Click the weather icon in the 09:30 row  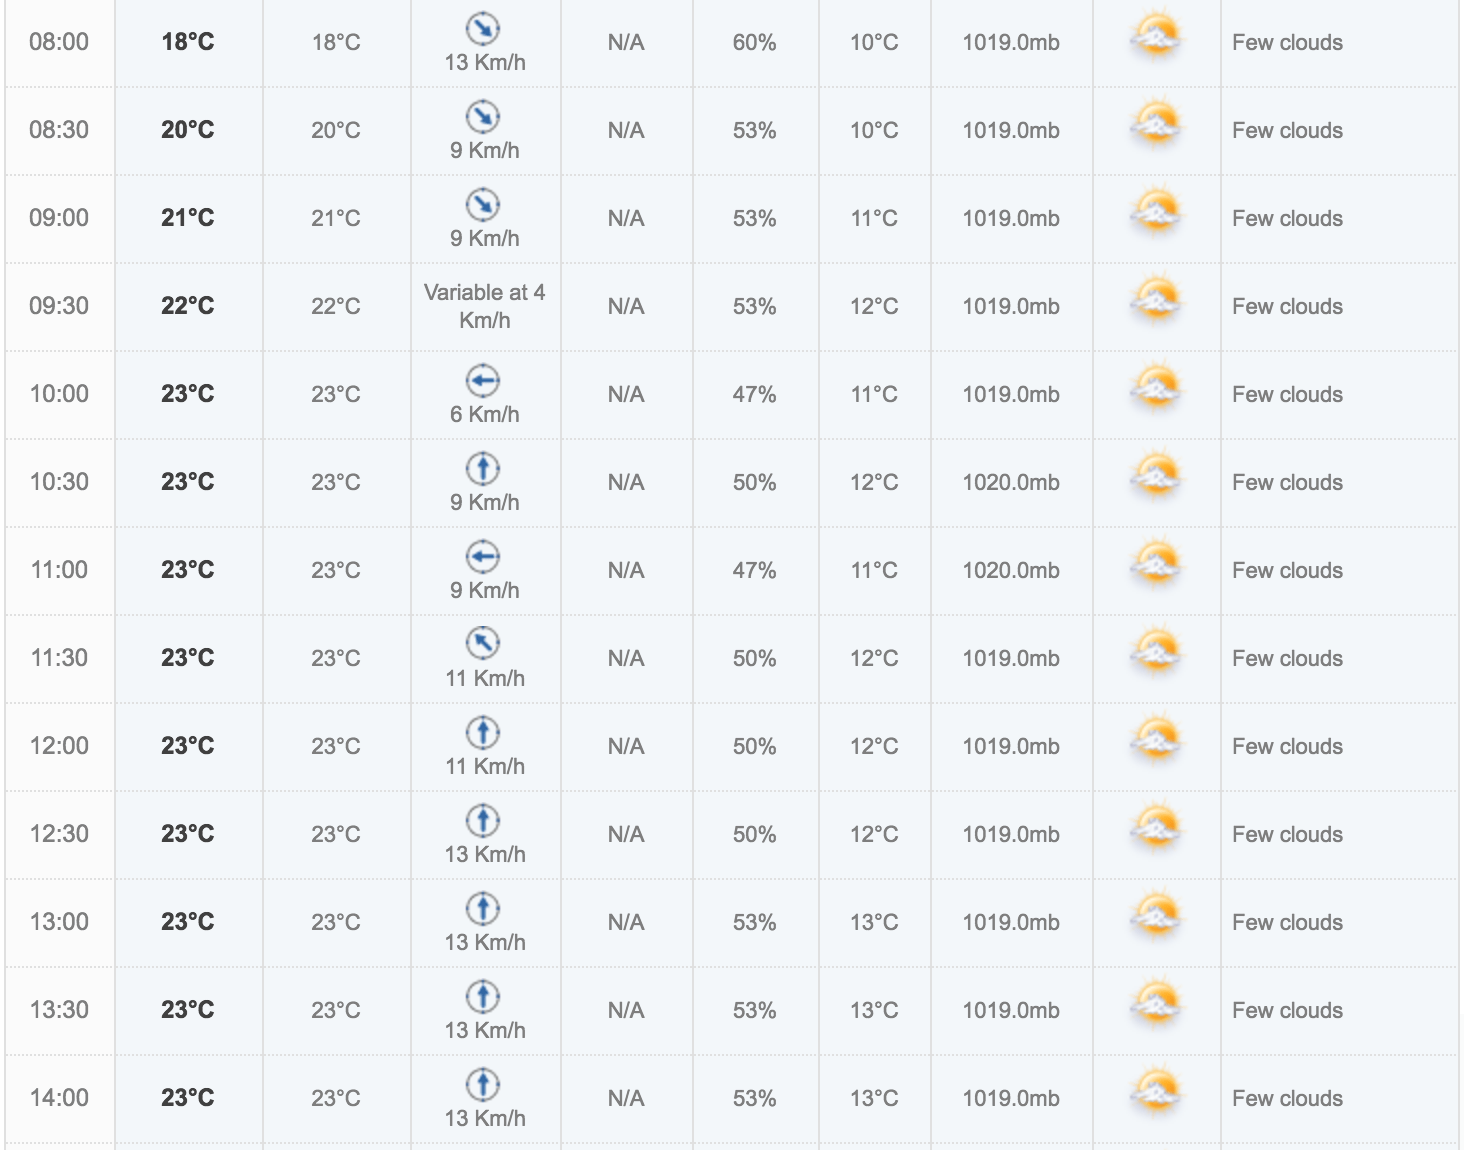[x=1157, y=301]
